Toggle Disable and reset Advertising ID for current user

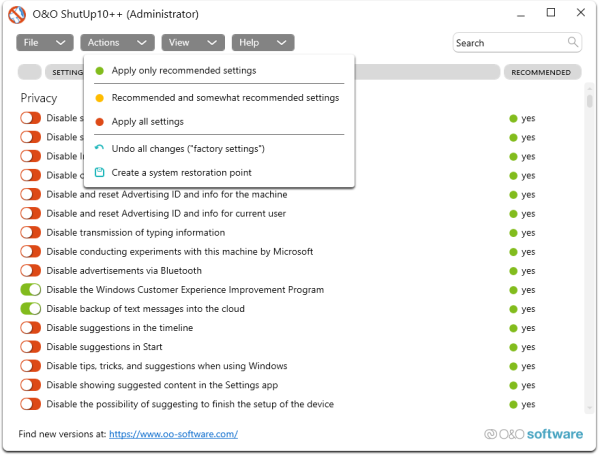31,214
